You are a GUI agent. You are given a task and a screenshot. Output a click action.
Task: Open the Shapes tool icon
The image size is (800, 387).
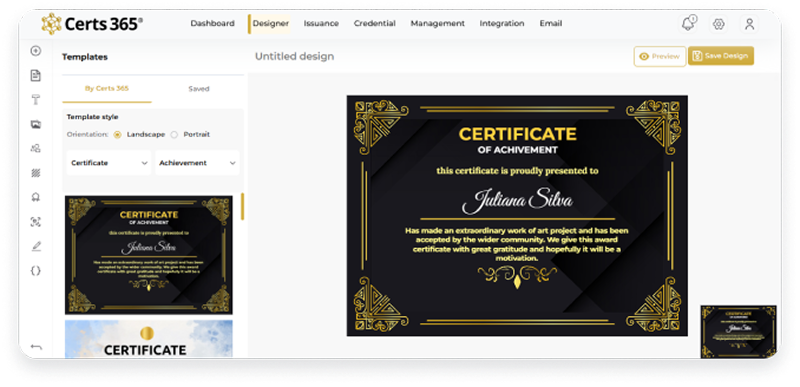coord(36,148)
